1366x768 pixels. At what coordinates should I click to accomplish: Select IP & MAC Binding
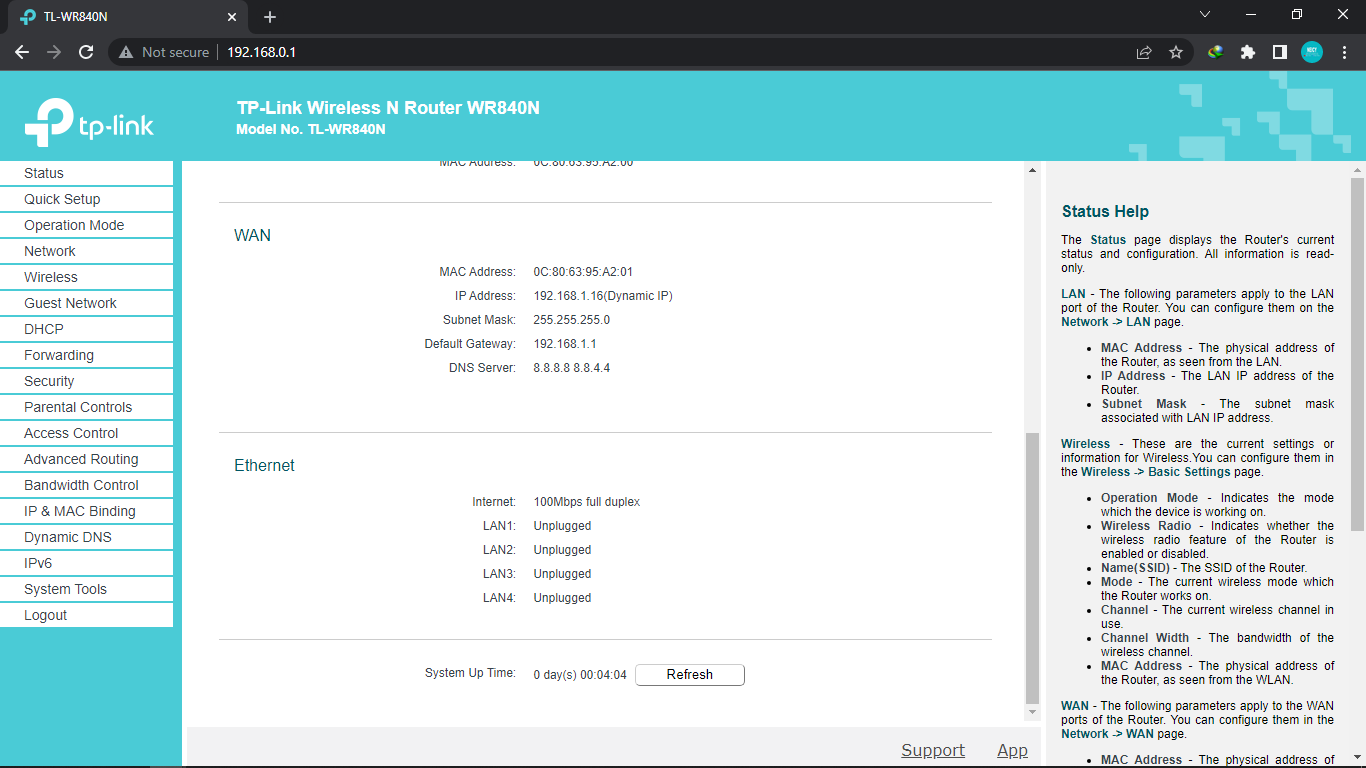[86, 511]
